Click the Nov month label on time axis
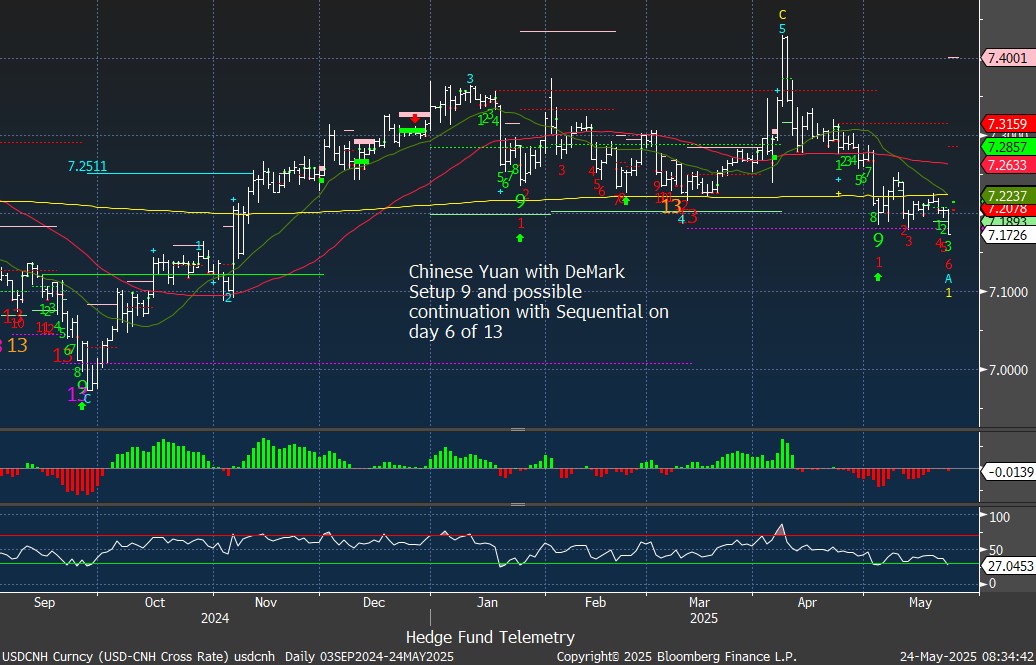 click(x=266, y=602)
